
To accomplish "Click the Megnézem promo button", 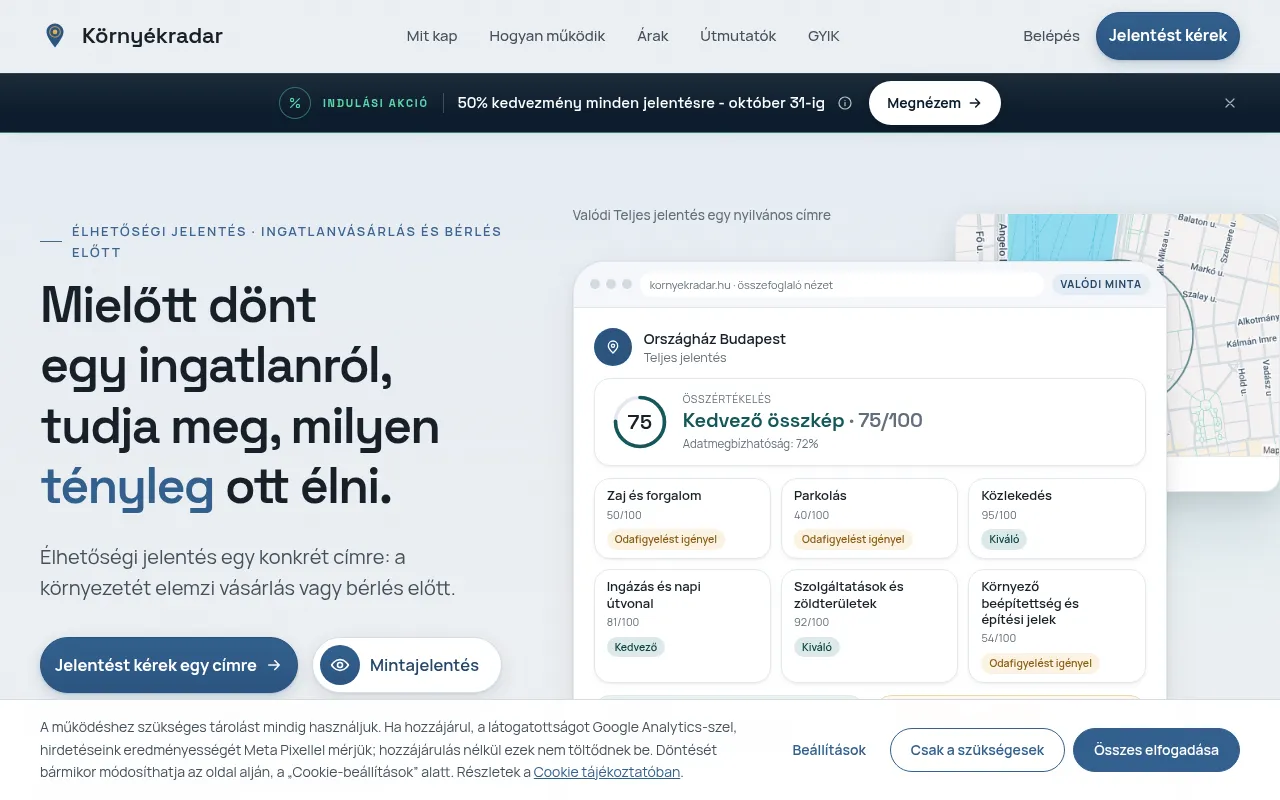I will point(934,103).
